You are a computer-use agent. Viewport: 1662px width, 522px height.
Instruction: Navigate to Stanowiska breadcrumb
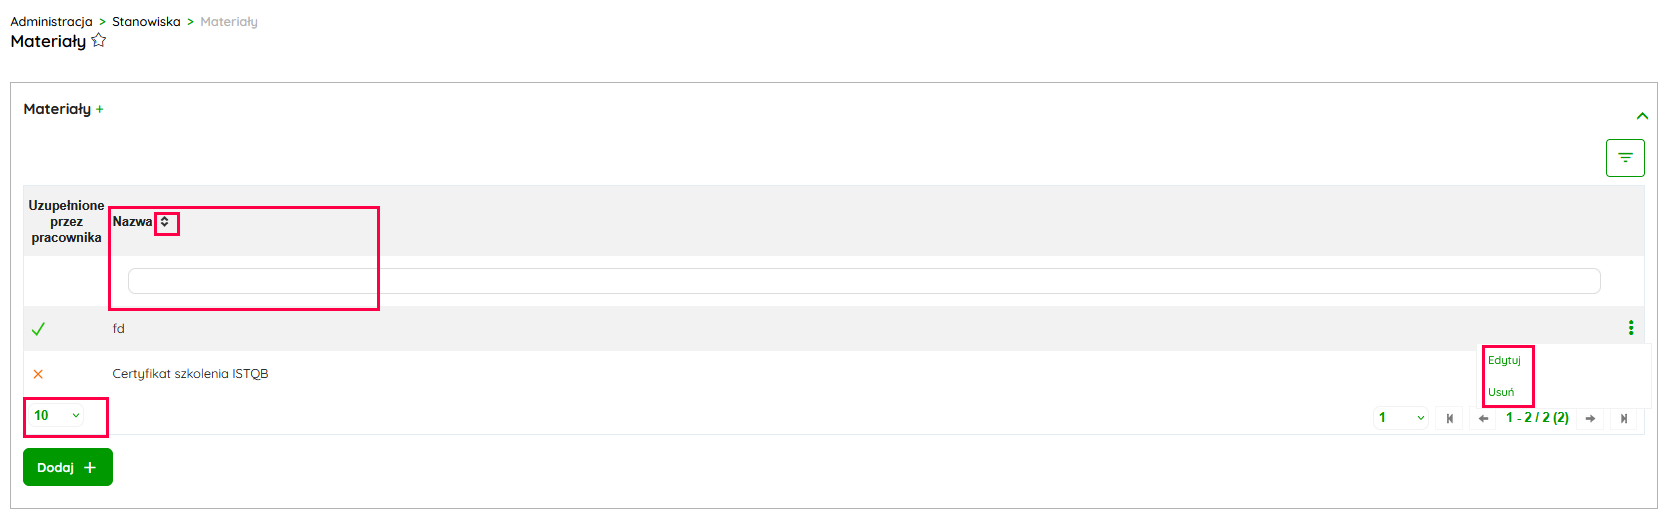[146, 21]
